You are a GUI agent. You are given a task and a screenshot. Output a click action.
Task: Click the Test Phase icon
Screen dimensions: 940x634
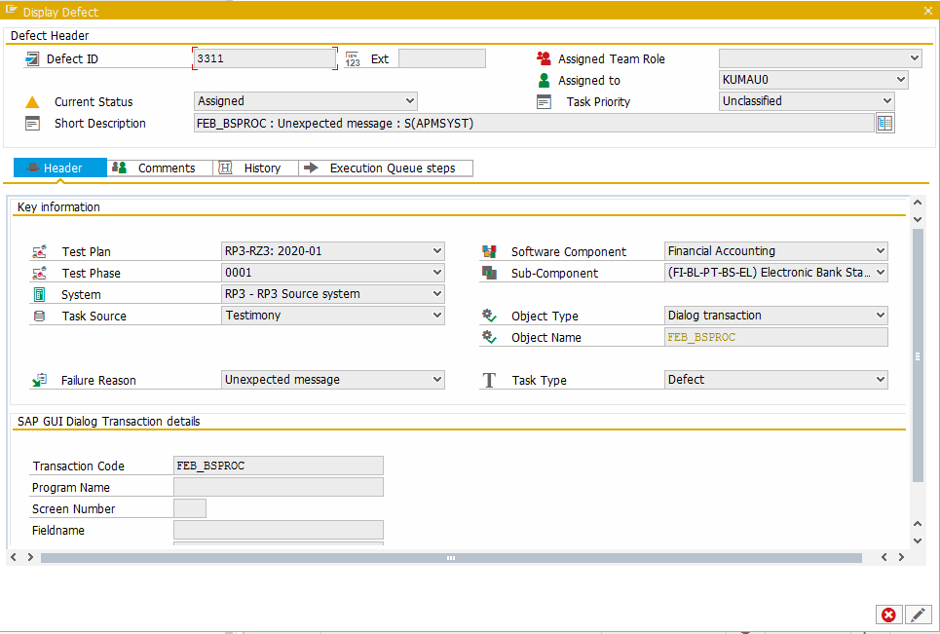39,273
